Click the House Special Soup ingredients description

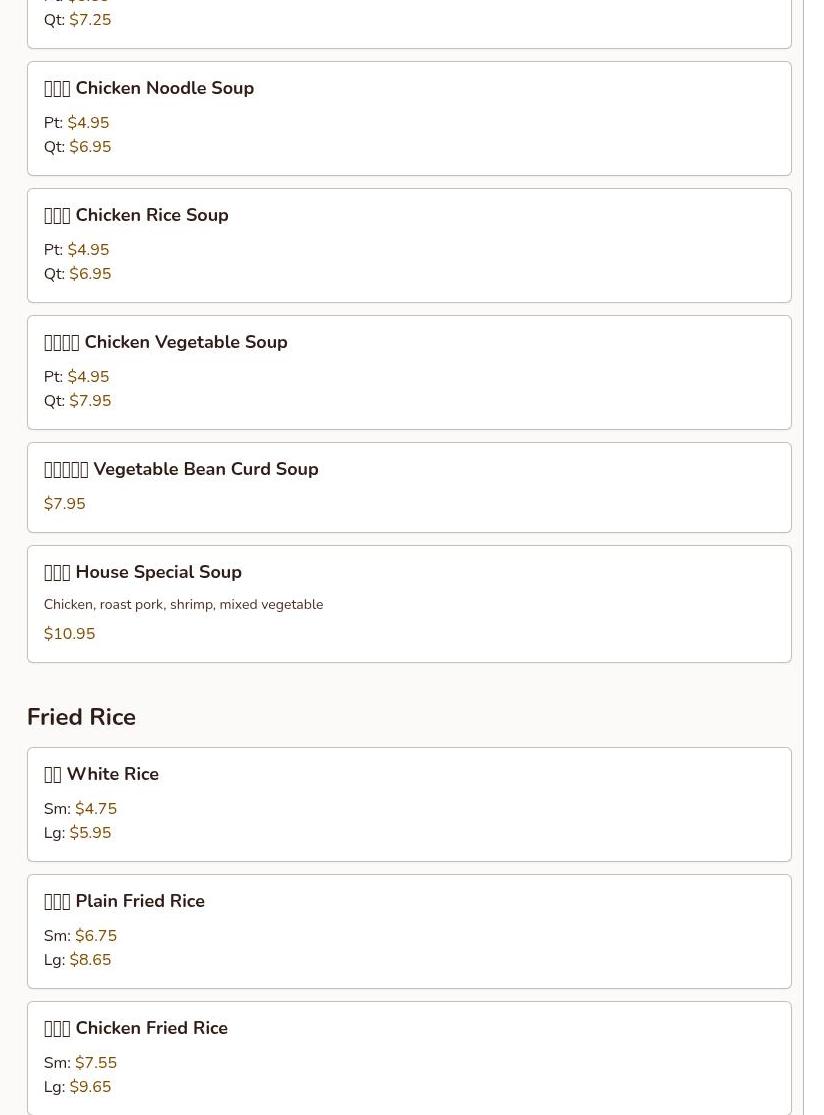point(183,605)
